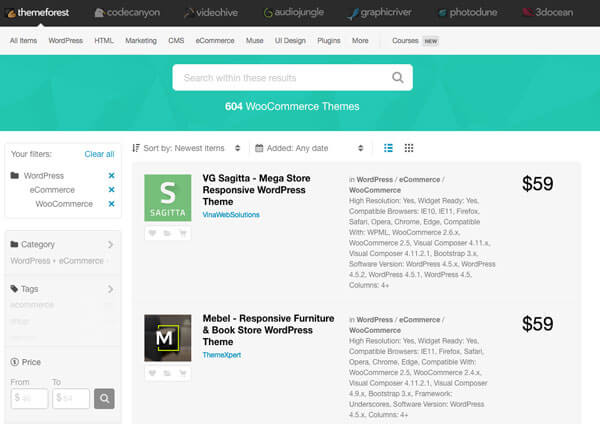Open the HTML category menu

104,41
